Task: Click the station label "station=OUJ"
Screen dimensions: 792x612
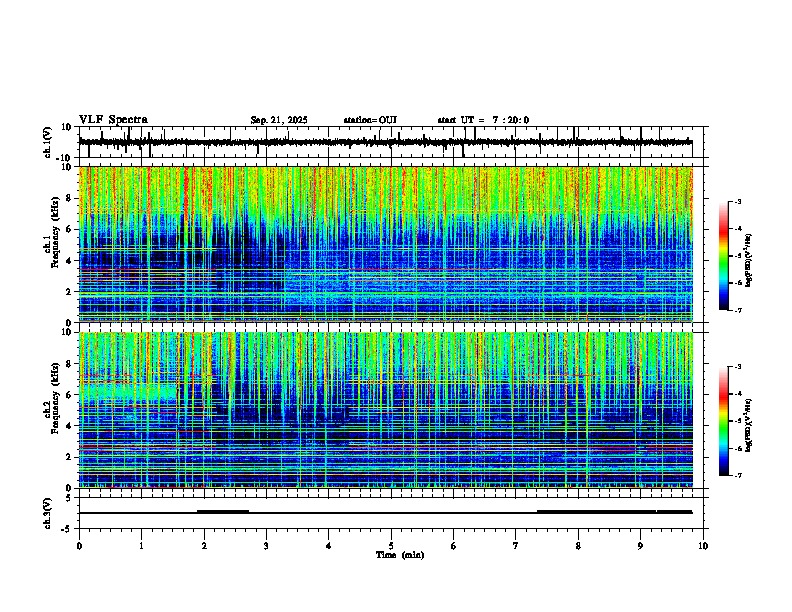Action: [x=370, y=120]
